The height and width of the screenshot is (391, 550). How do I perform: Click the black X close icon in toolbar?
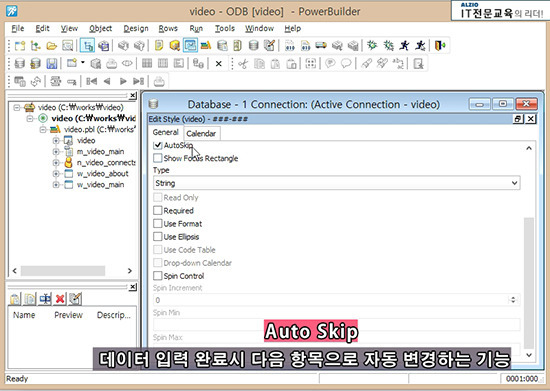[219, 64]
